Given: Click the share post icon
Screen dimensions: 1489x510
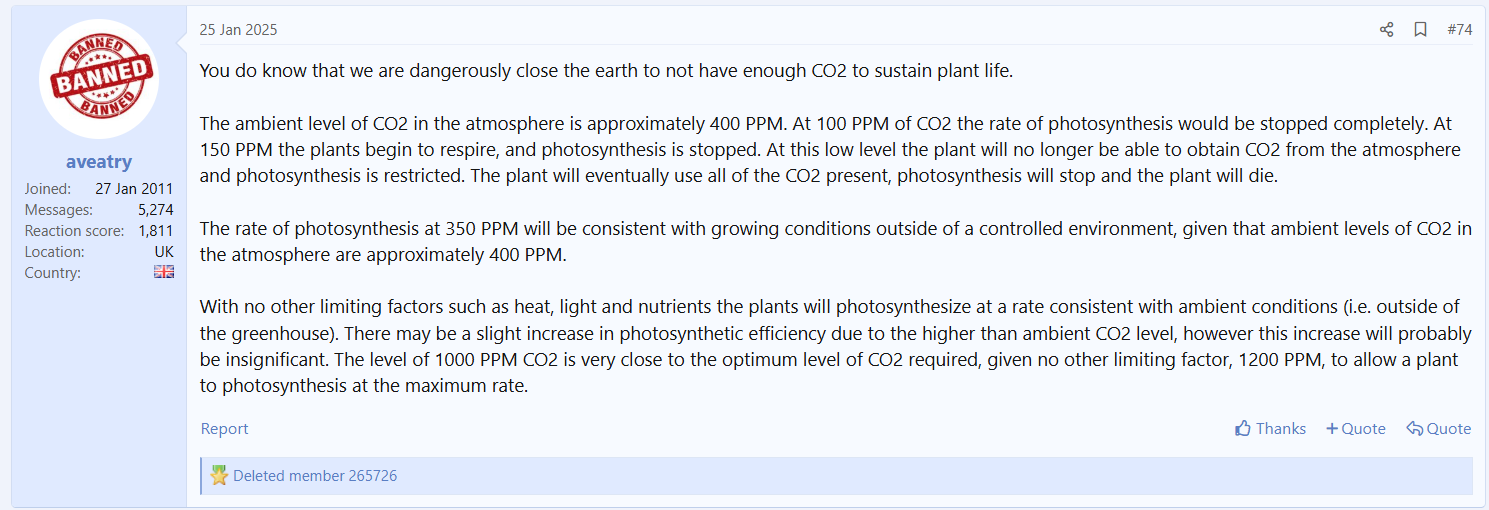Looking at the screenshot, I should [1386, 30].
